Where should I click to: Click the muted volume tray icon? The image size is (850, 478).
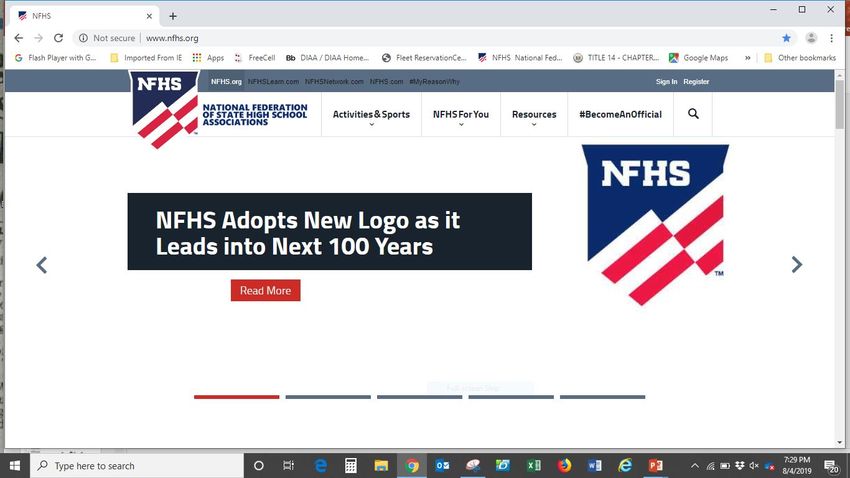click(754, 466)
